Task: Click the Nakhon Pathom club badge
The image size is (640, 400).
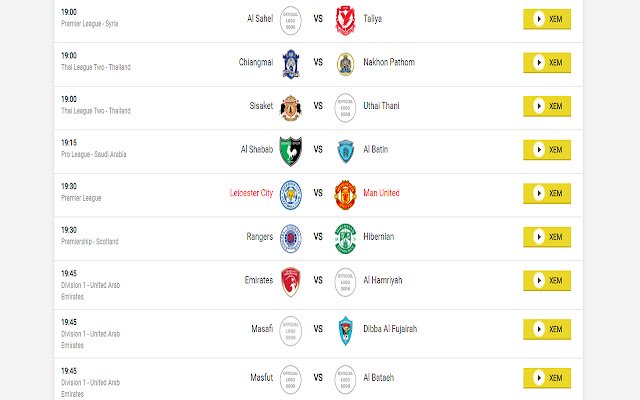Action: [x=345, y=64]
